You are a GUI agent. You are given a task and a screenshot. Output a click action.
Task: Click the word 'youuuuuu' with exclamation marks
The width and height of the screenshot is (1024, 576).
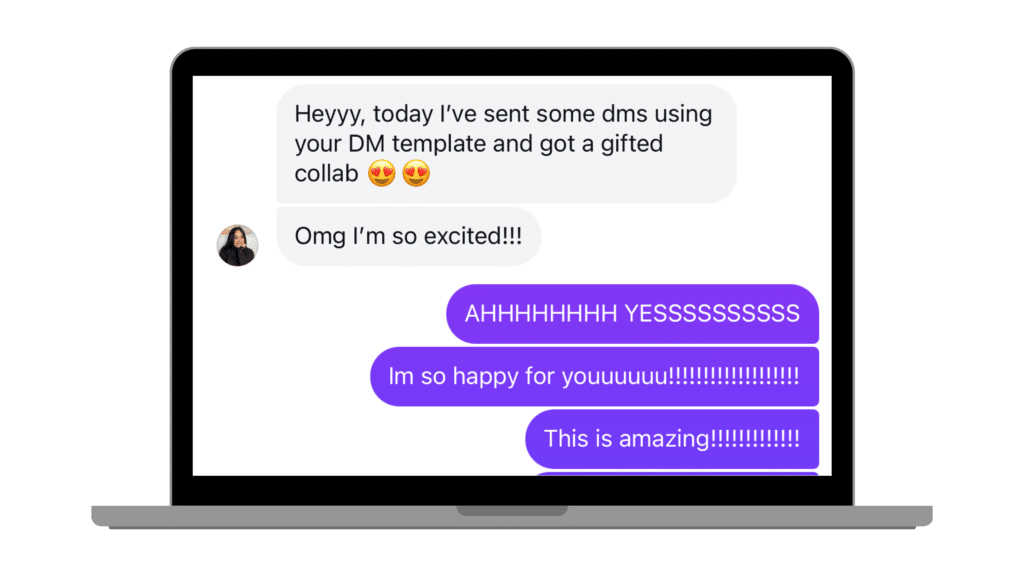(x=680, y=377)
